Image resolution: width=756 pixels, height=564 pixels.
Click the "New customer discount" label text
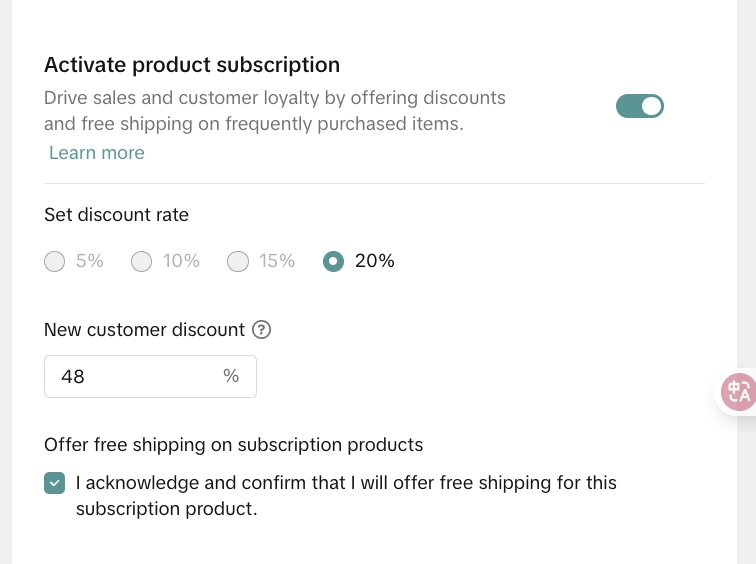coord(144,330)
